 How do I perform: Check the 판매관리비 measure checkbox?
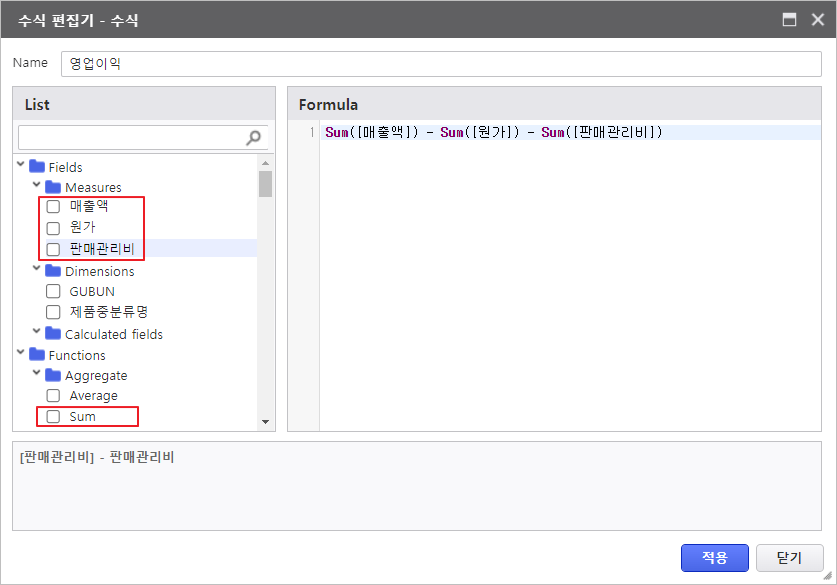pyautogui.click(x=53, y=249)
